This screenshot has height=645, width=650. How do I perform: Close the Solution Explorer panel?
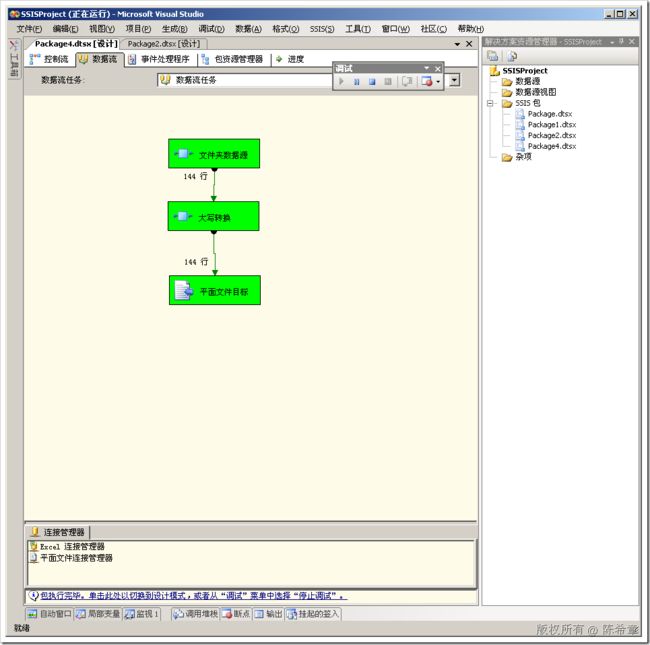(631, 41)
